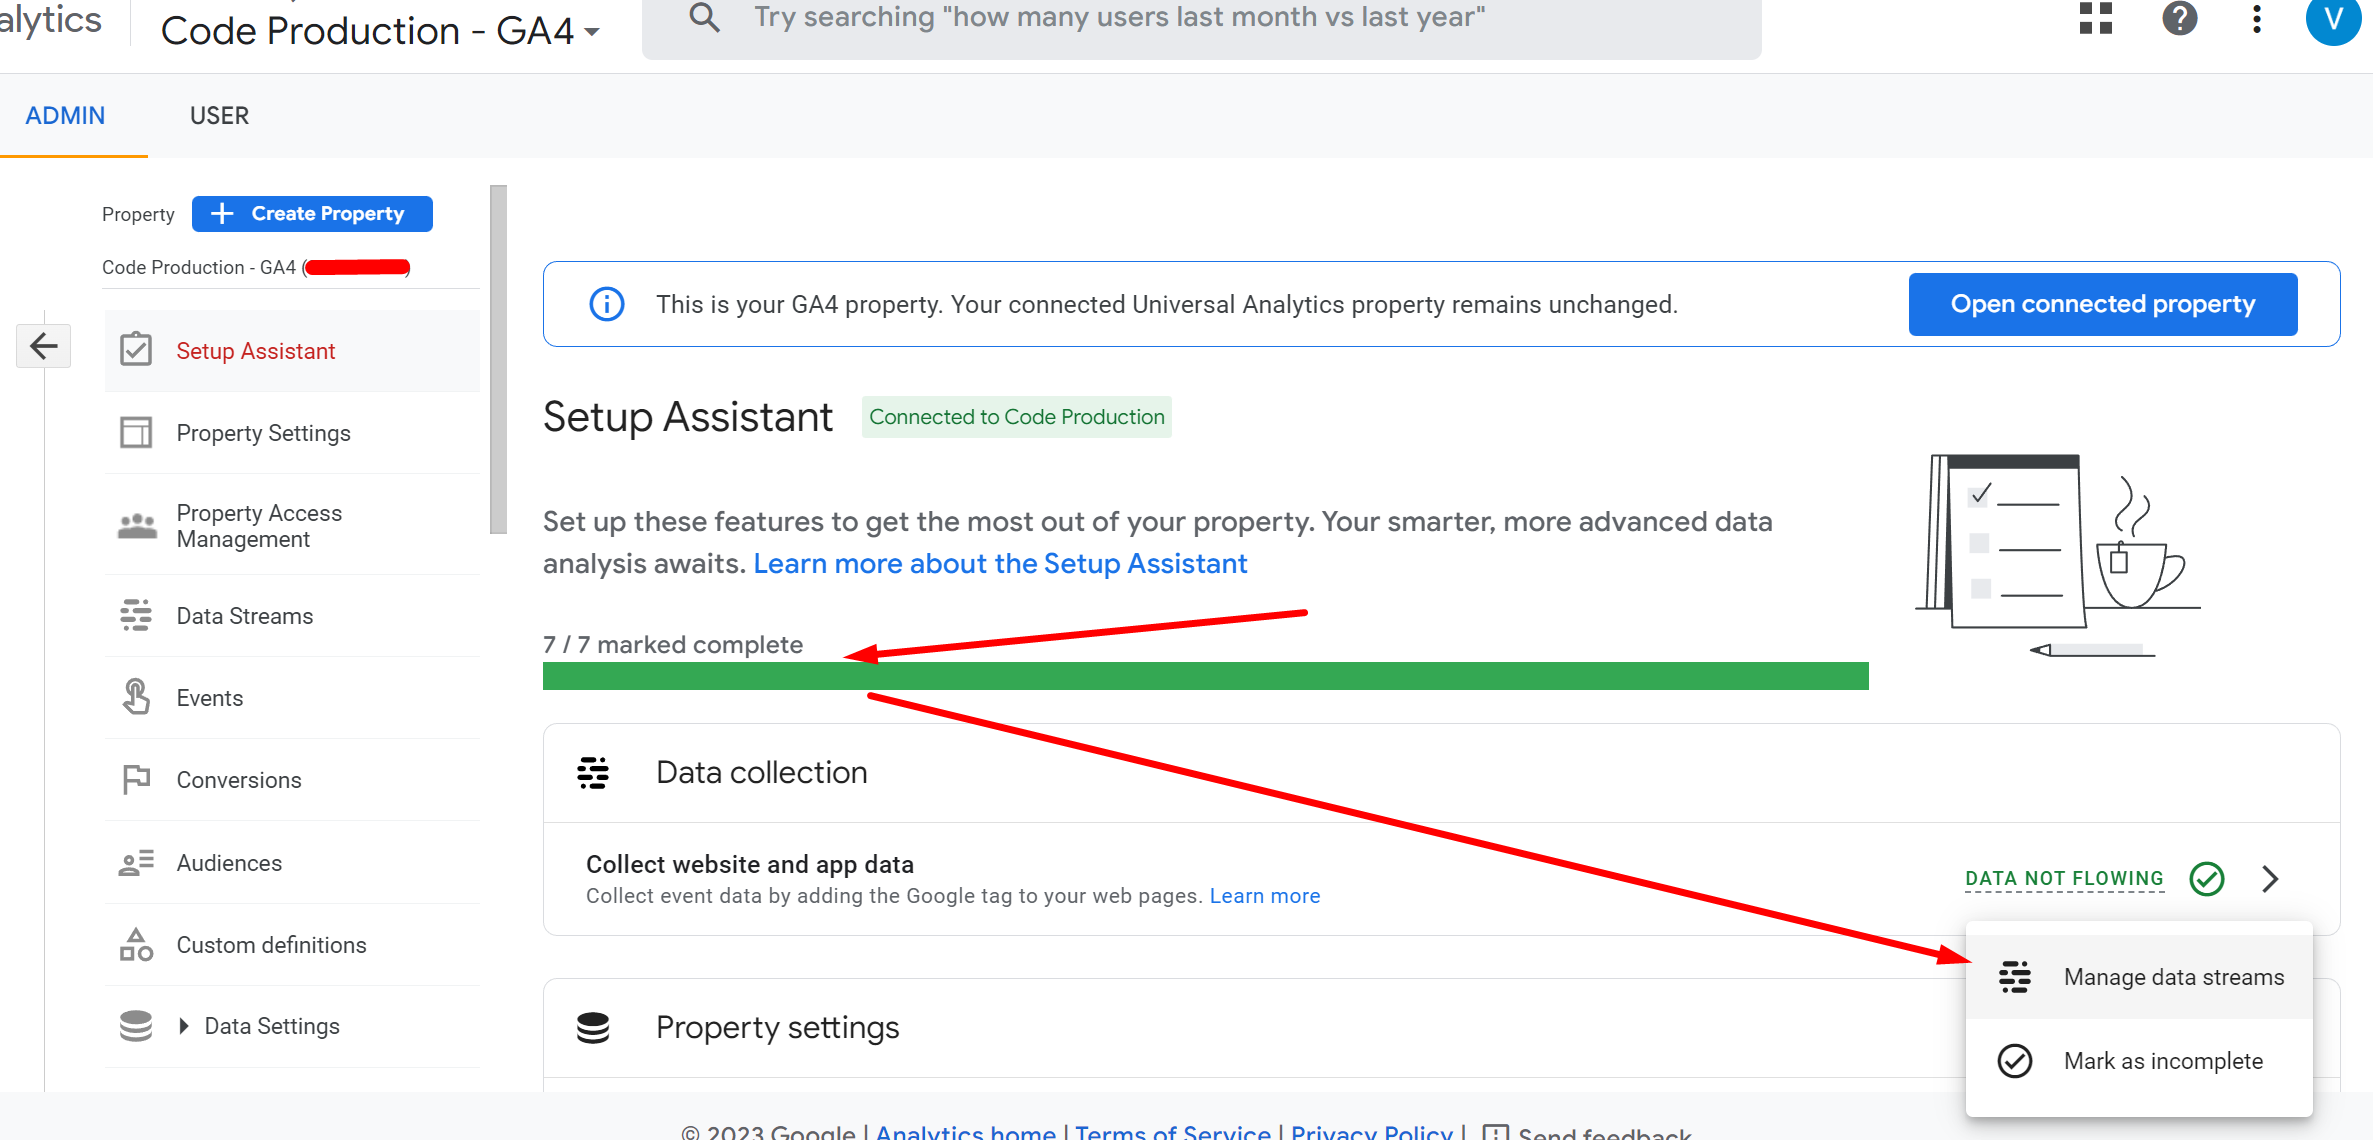Screen dimensions: 2373x1140
Task: Expand the Collect website and app data chevron
Action: tap(2270, 879)
